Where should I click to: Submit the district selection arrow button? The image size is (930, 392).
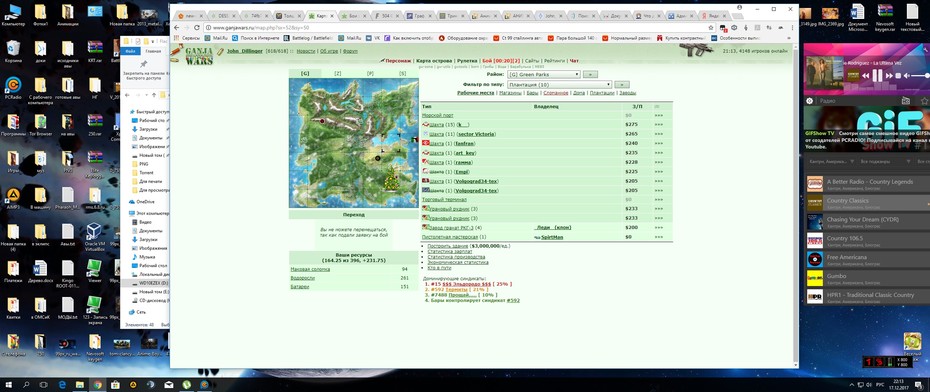[x=591, y=75]
